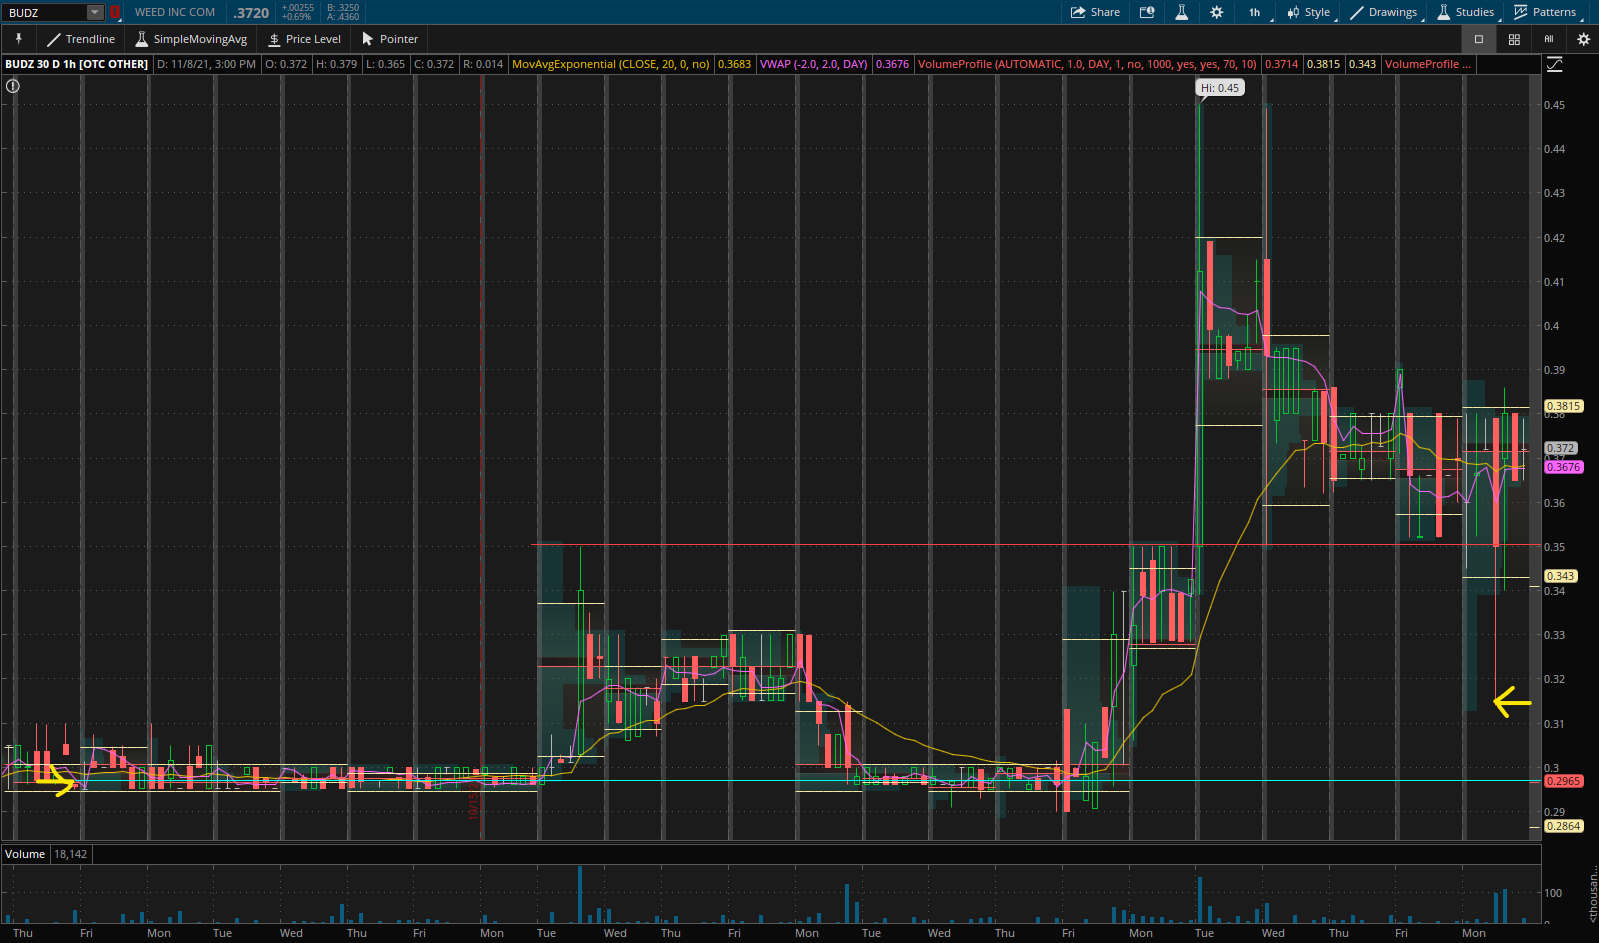The height and width of the screenshot is (943, 1599).
Task: Click the 0.372 last price axis label
Action: click(1560, 448)
